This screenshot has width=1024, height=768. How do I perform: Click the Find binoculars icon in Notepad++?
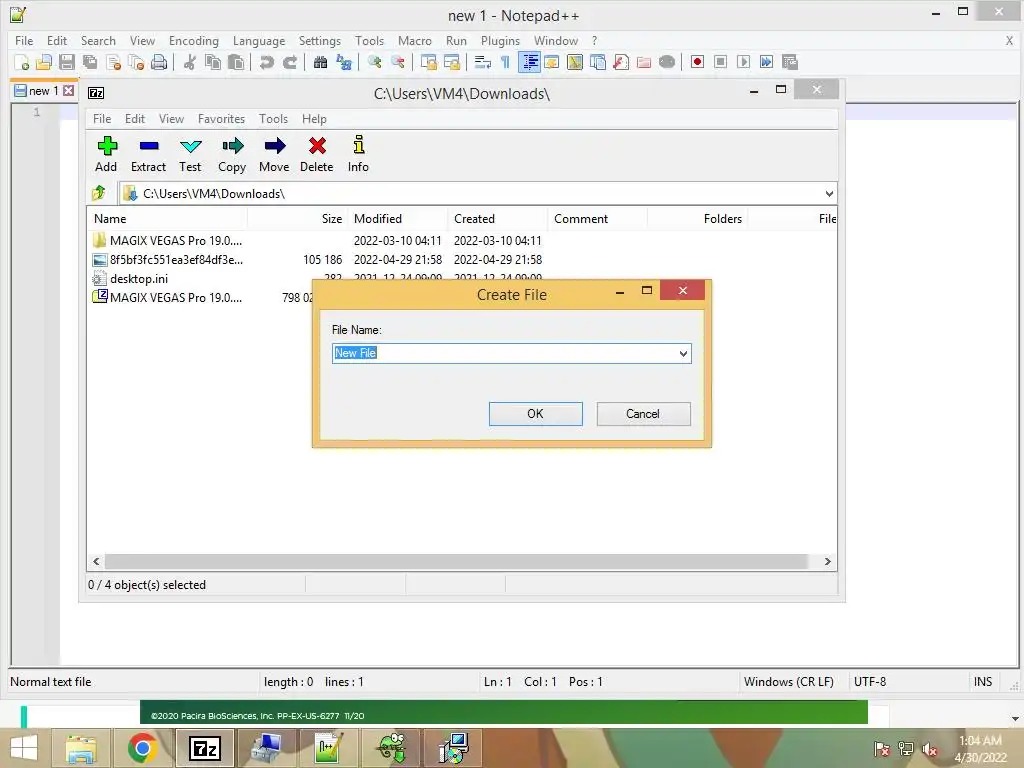coord(320,62)
